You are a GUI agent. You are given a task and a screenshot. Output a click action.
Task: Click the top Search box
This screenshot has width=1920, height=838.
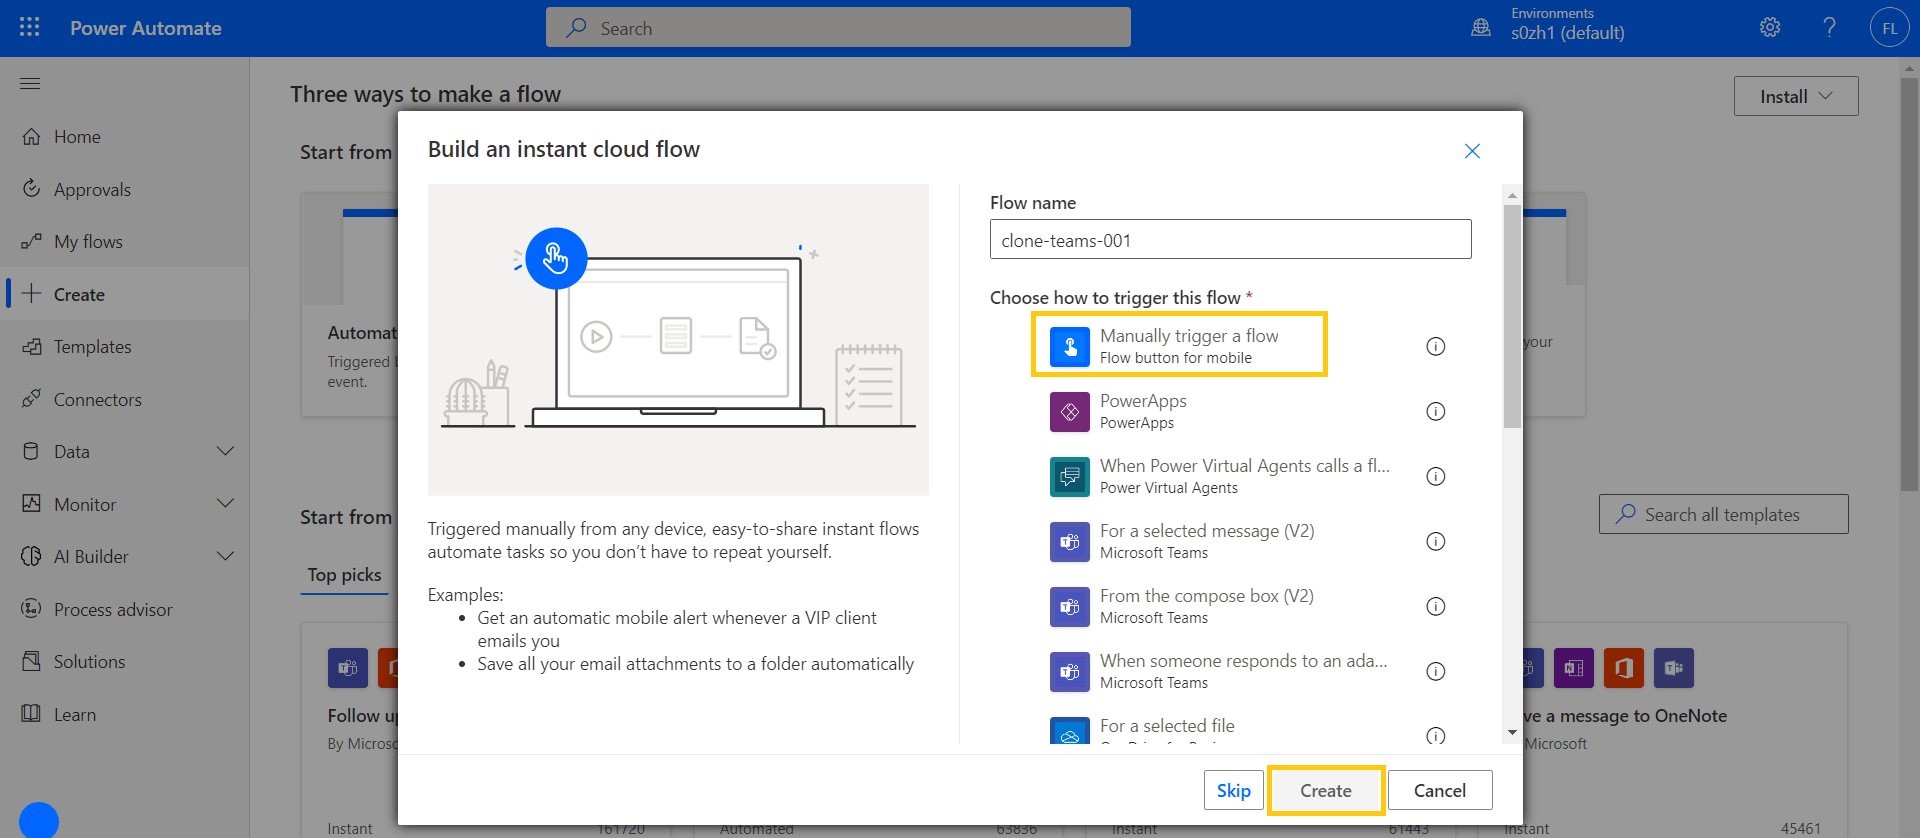[x=838, y=28]
